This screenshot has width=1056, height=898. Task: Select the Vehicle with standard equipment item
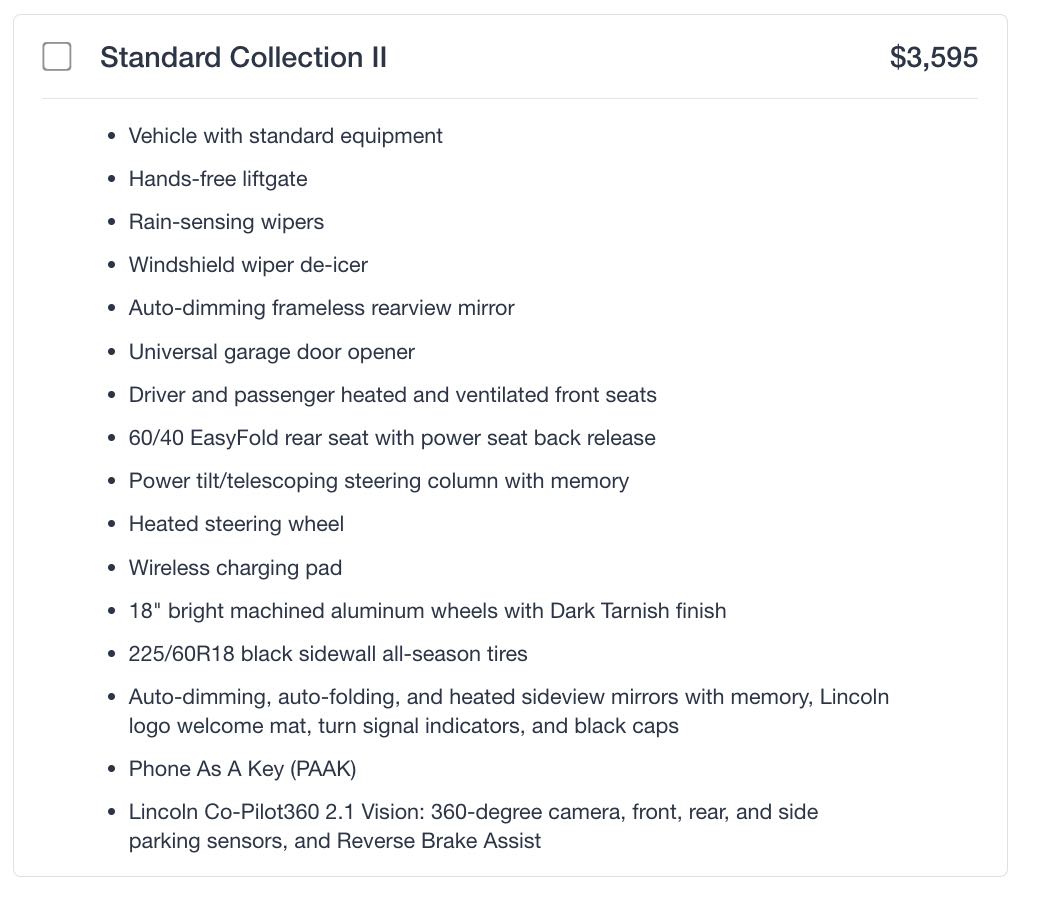[x=285, y=136]
